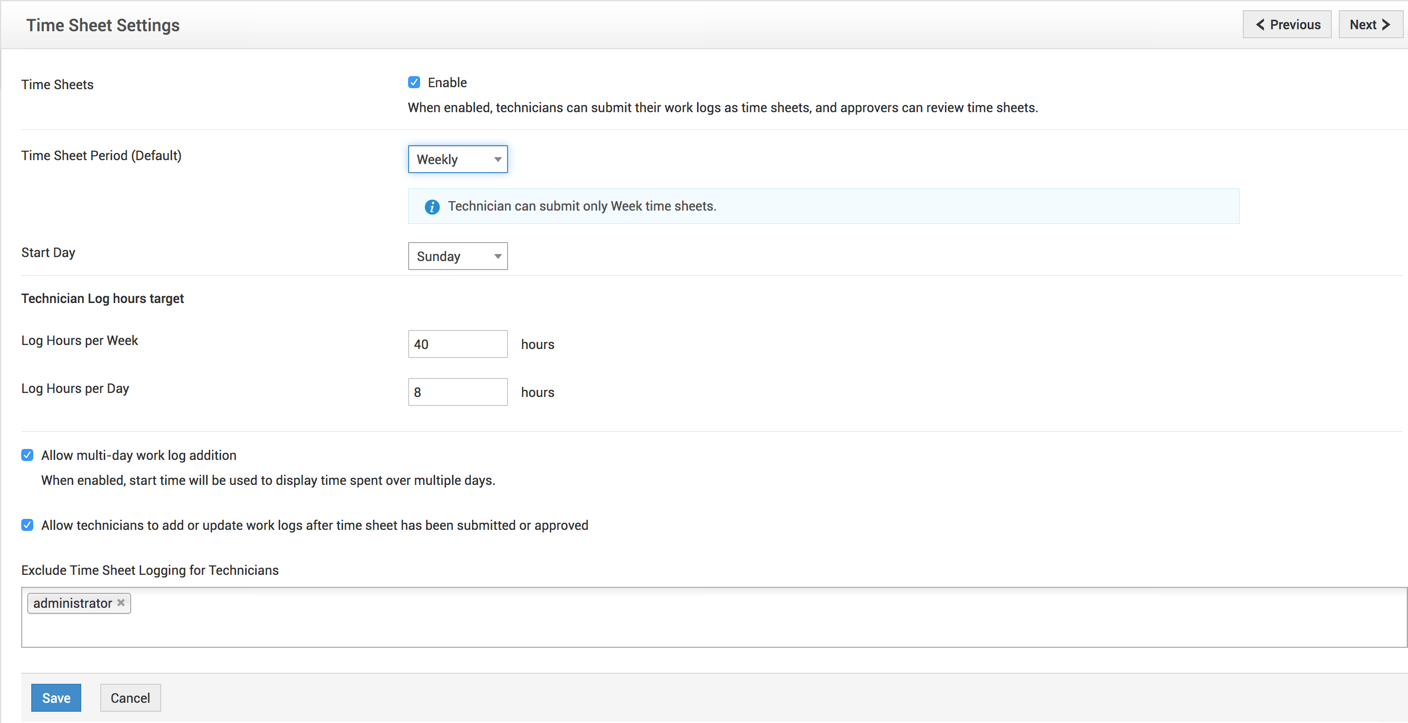Click the info icon beside Week time sheets message
The height and width of the screenshot is (723, 1408).
point(432,207)
